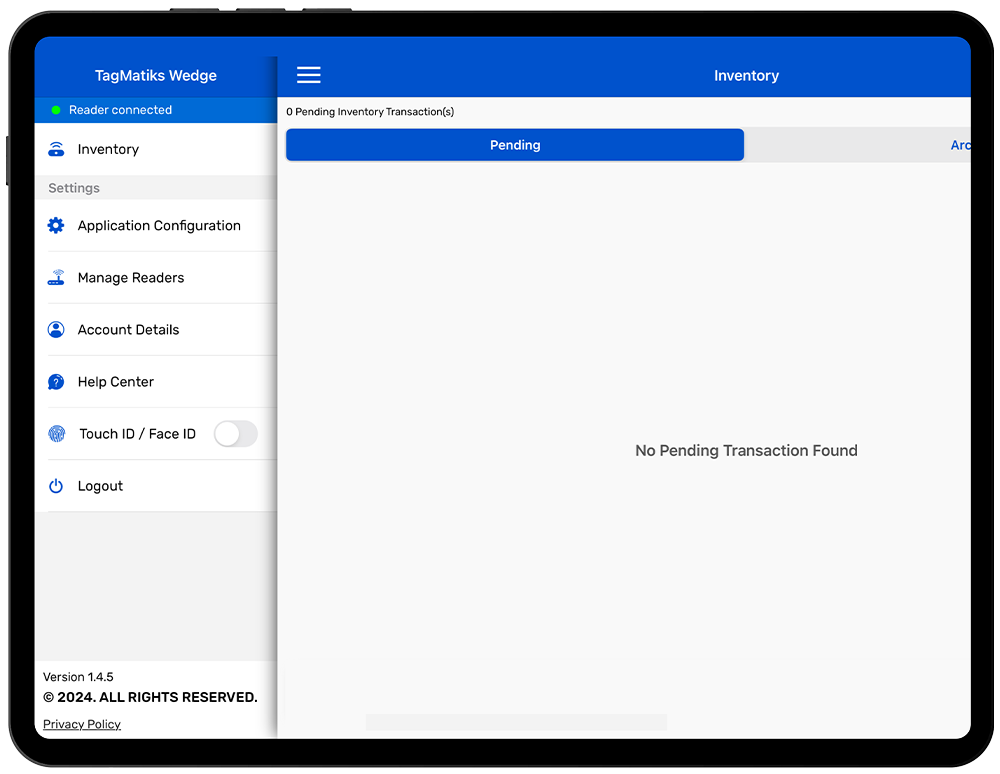The image size is (1000, 774).
Task: Open the Privacy Policy link
Action: 82,724
